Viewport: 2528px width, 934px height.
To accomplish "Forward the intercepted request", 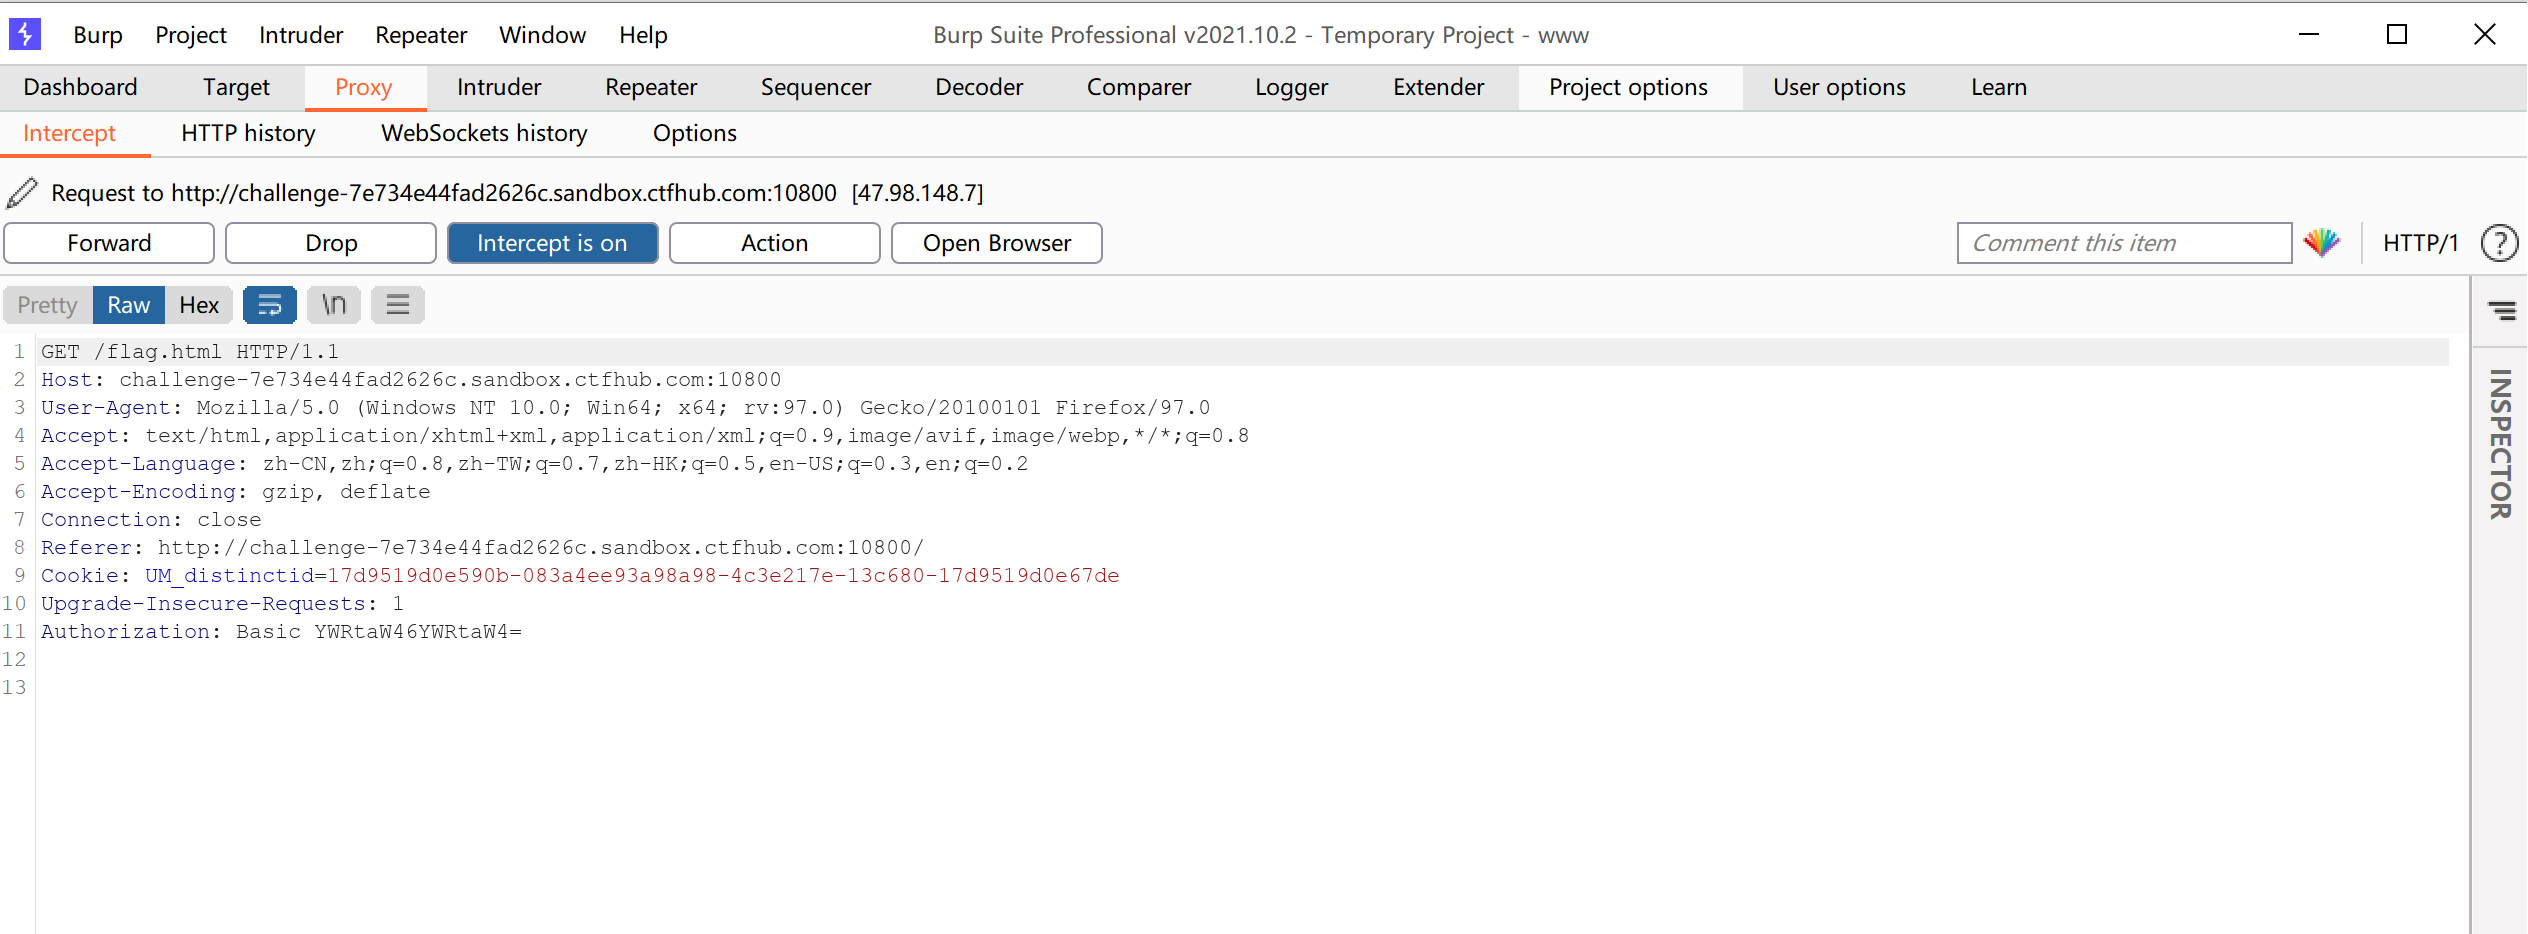I will [x=109, y=243].
